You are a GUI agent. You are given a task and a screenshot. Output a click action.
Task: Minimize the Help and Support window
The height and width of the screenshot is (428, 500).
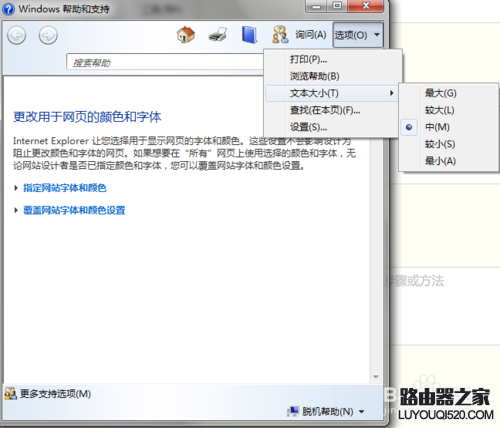(x=316, y=6)
